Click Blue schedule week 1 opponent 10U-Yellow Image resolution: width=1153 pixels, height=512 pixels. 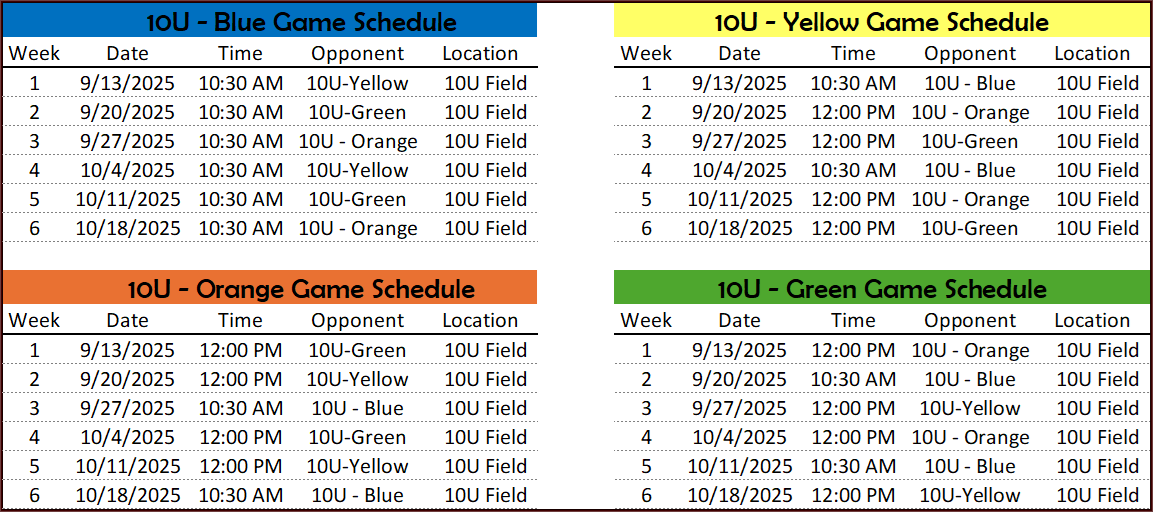click(x=357, y=83)
